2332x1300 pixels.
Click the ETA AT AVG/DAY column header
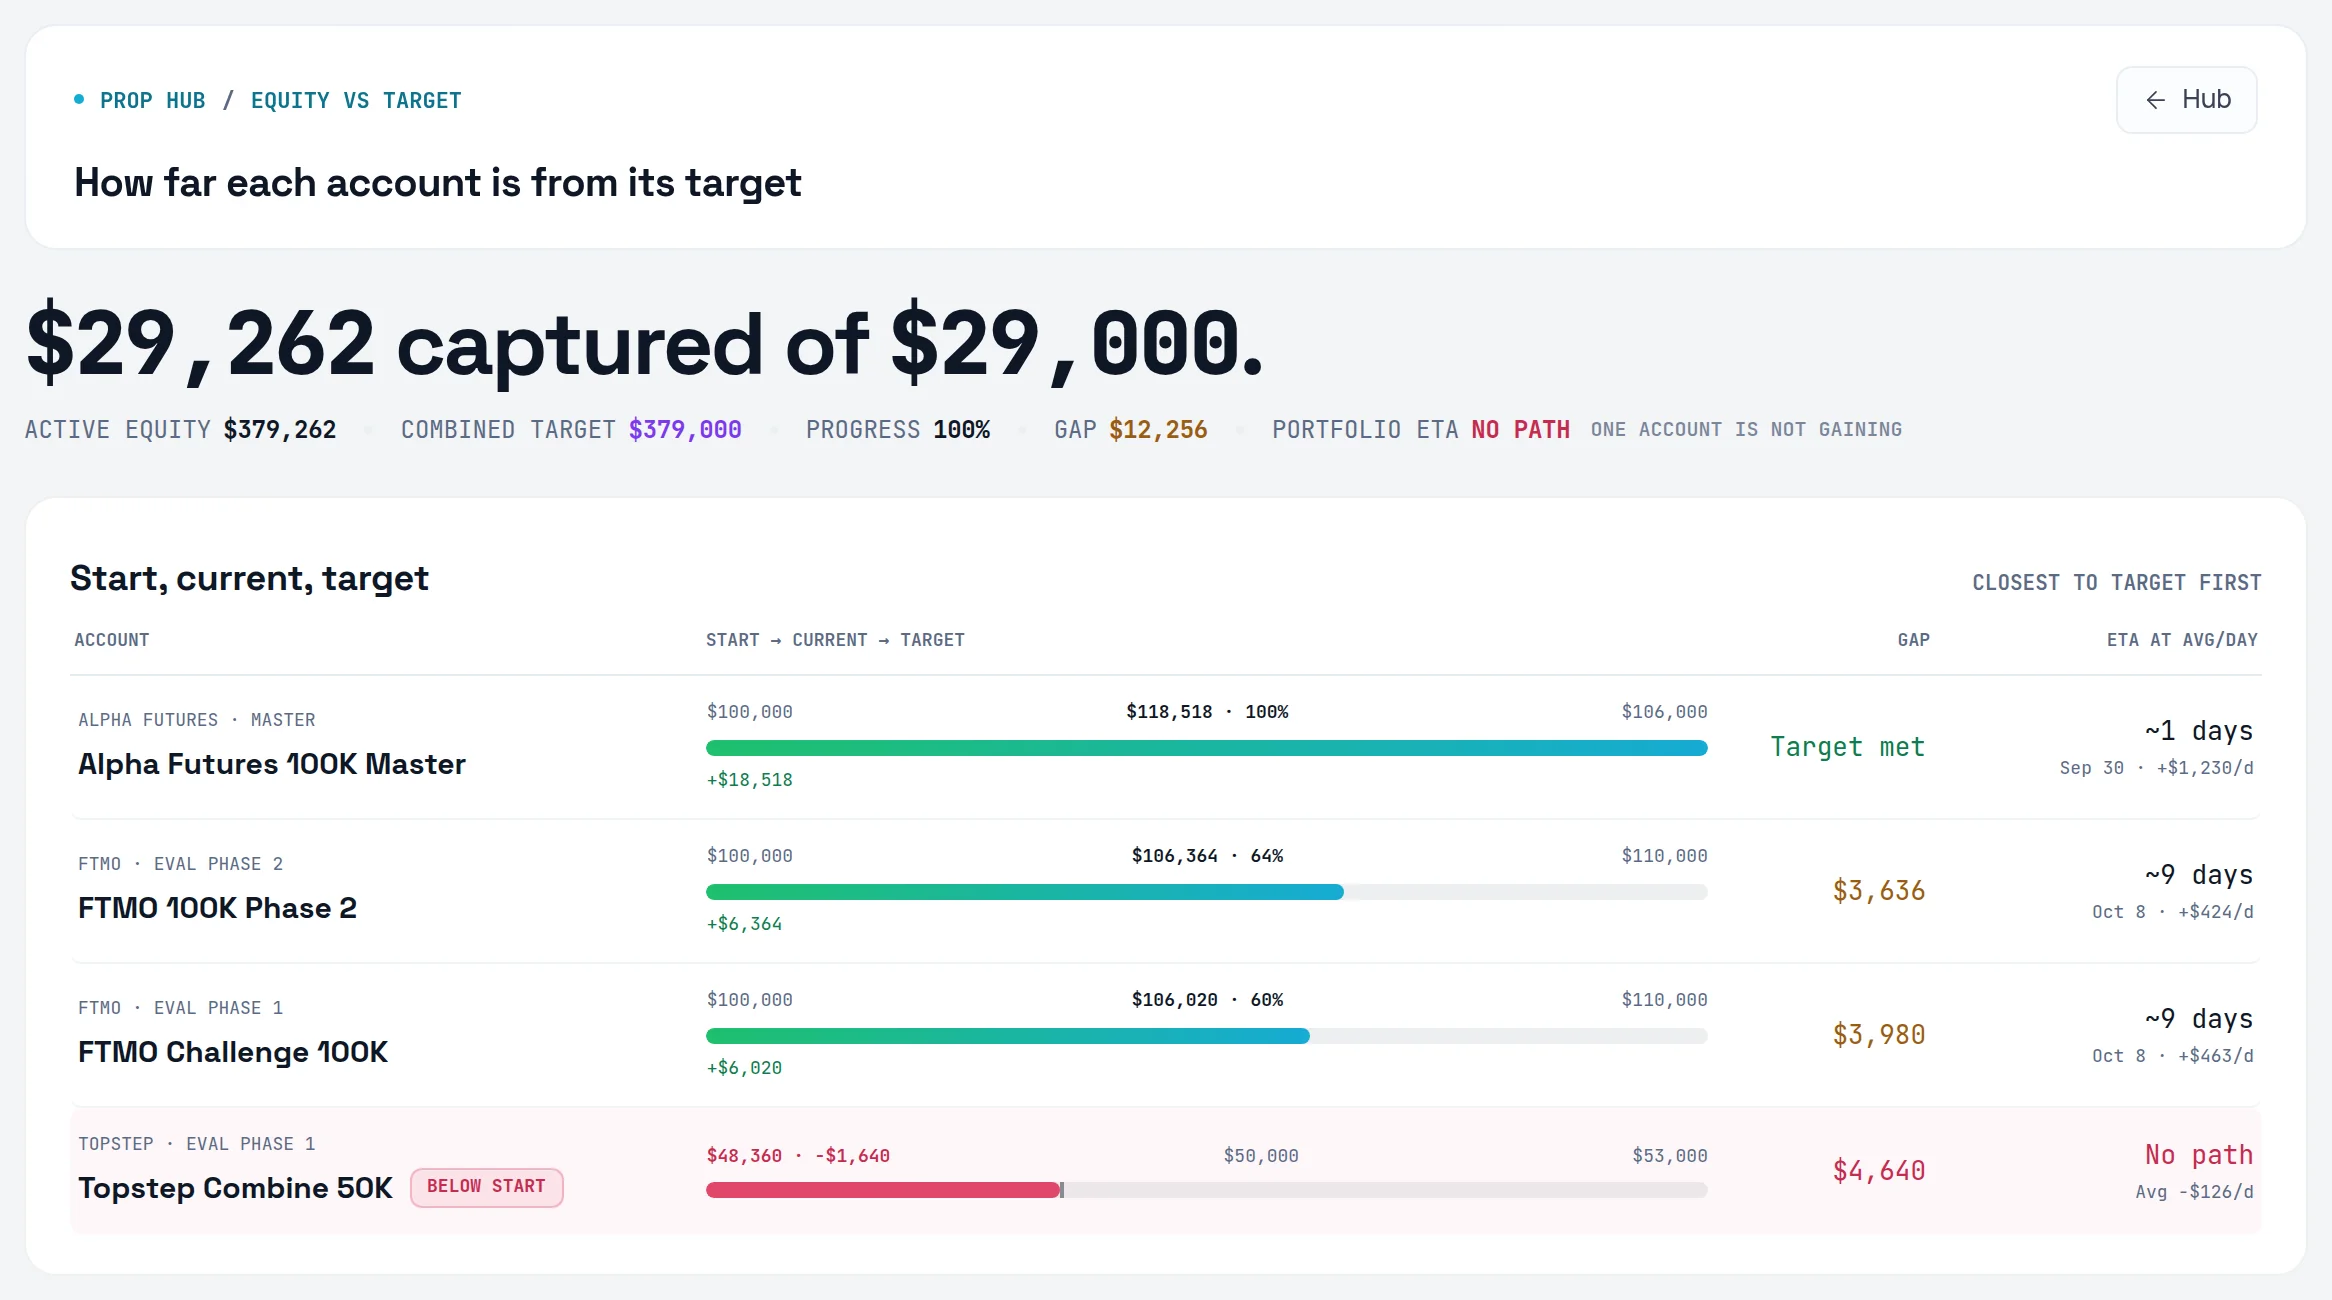pyautogui.click(x=2182, y=640)
